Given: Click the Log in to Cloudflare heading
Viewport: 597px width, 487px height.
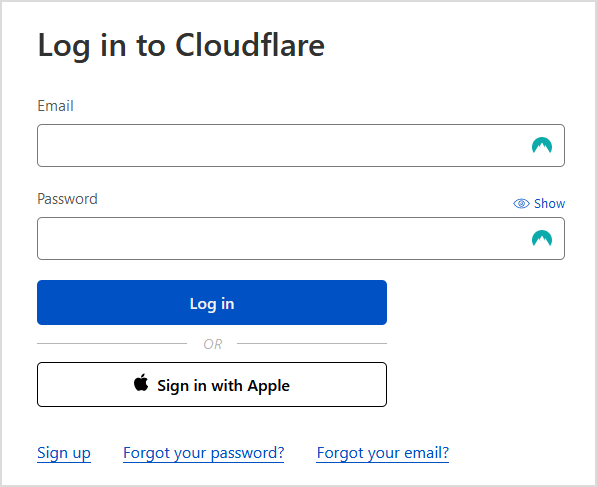Looking at the screenshot, I should pyautogui.click(x=181, y=46).
